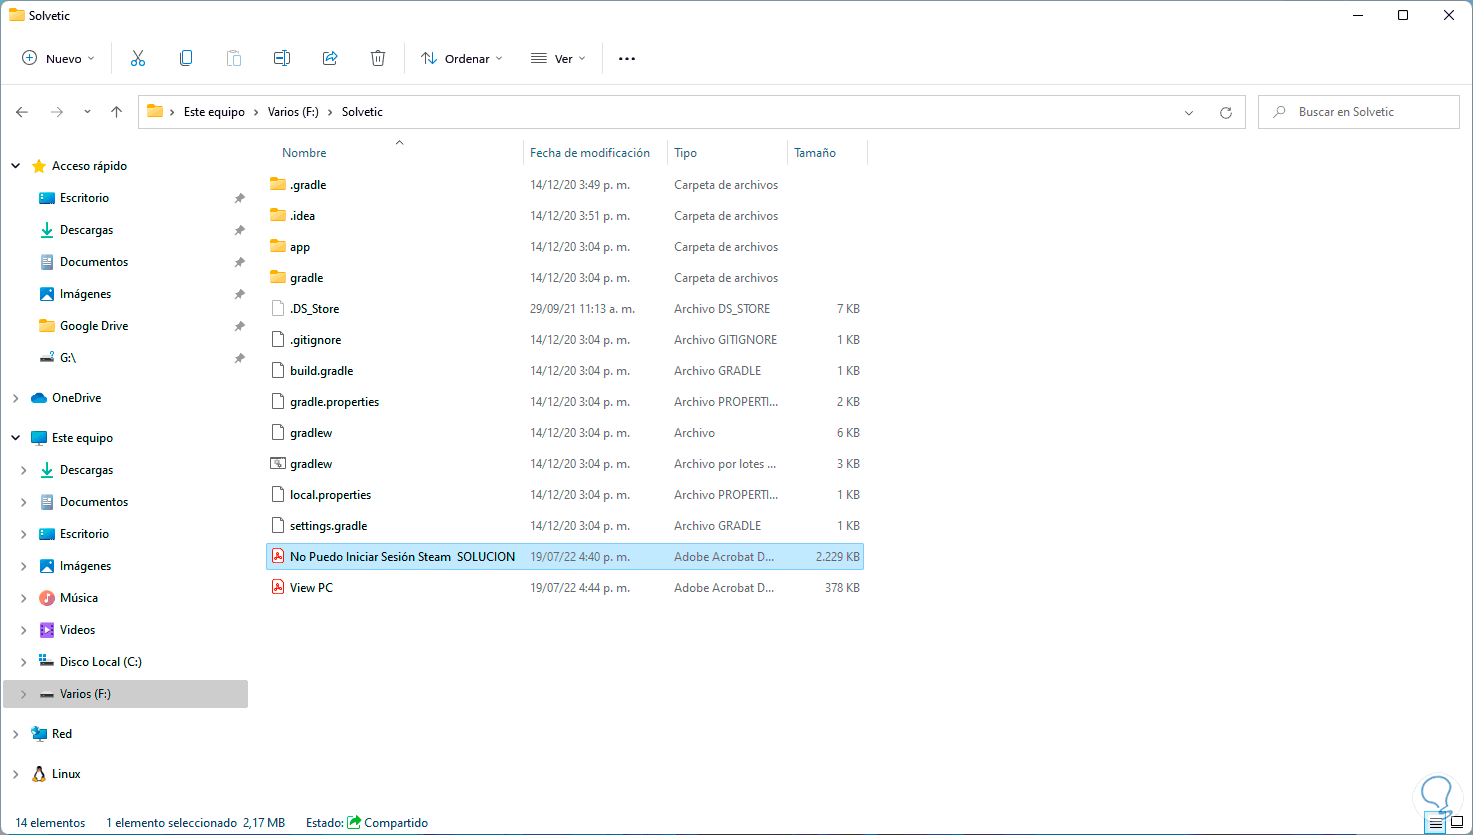Open the See more ellipsis menu

coord(627,59)
